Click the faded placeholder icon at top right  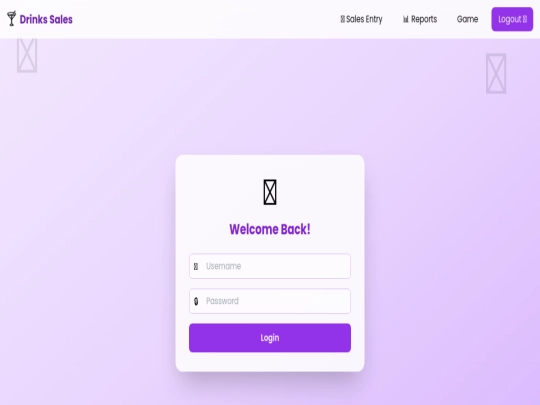[496, 73]
